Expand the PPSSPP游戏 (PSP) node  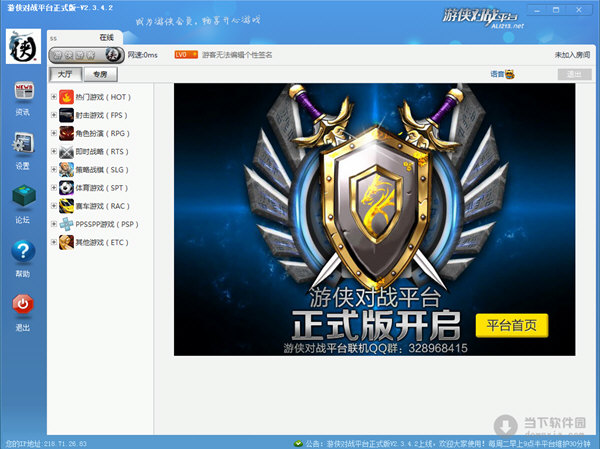[54, 224]
